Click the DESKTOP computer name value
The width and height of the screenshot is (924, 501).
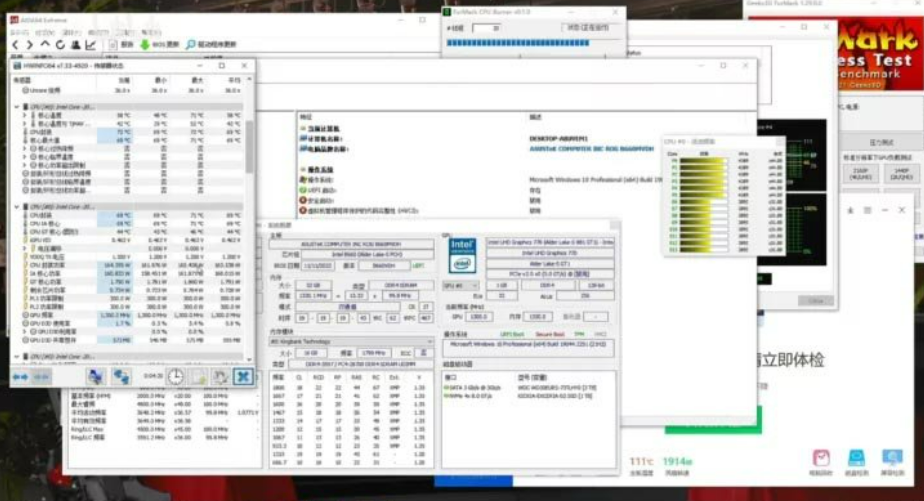tap(558, 139)
